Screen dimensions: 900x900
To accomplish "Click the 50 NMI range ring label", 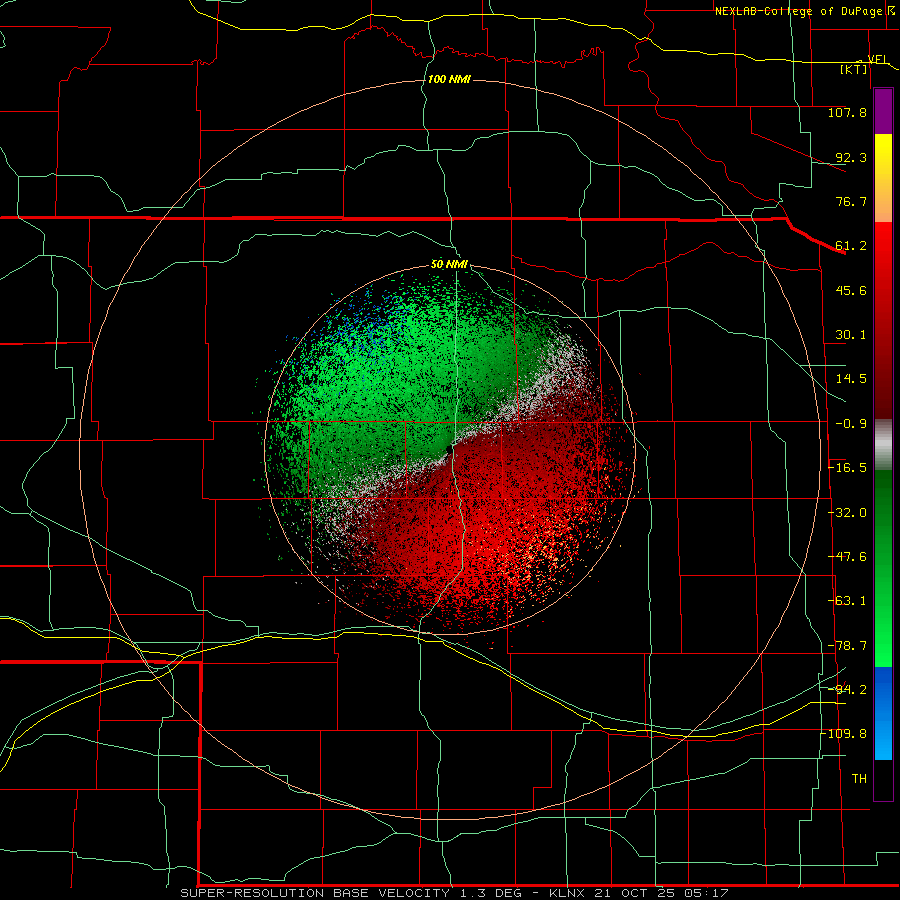I will pos(449,264).
